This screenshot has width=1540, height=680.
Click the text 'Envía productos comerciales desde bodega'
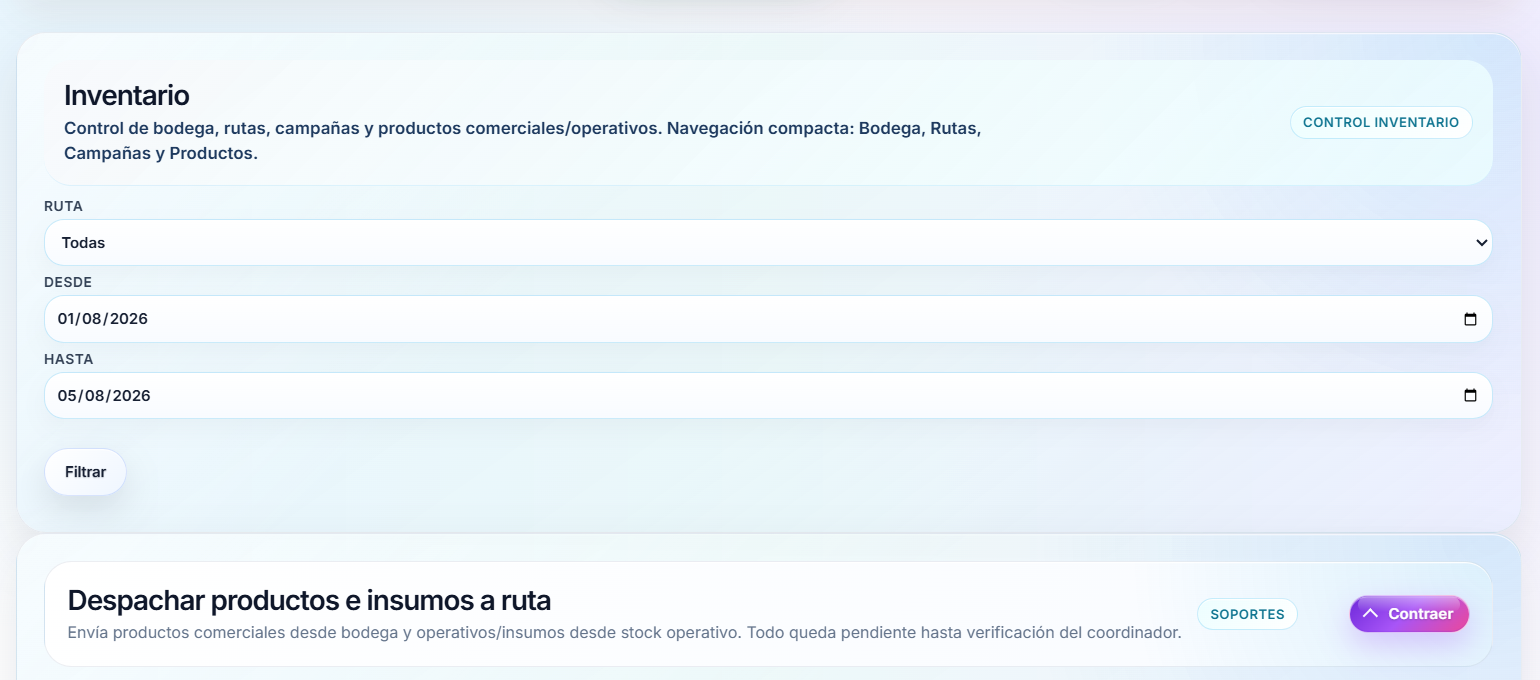click(x=624, y=633)
